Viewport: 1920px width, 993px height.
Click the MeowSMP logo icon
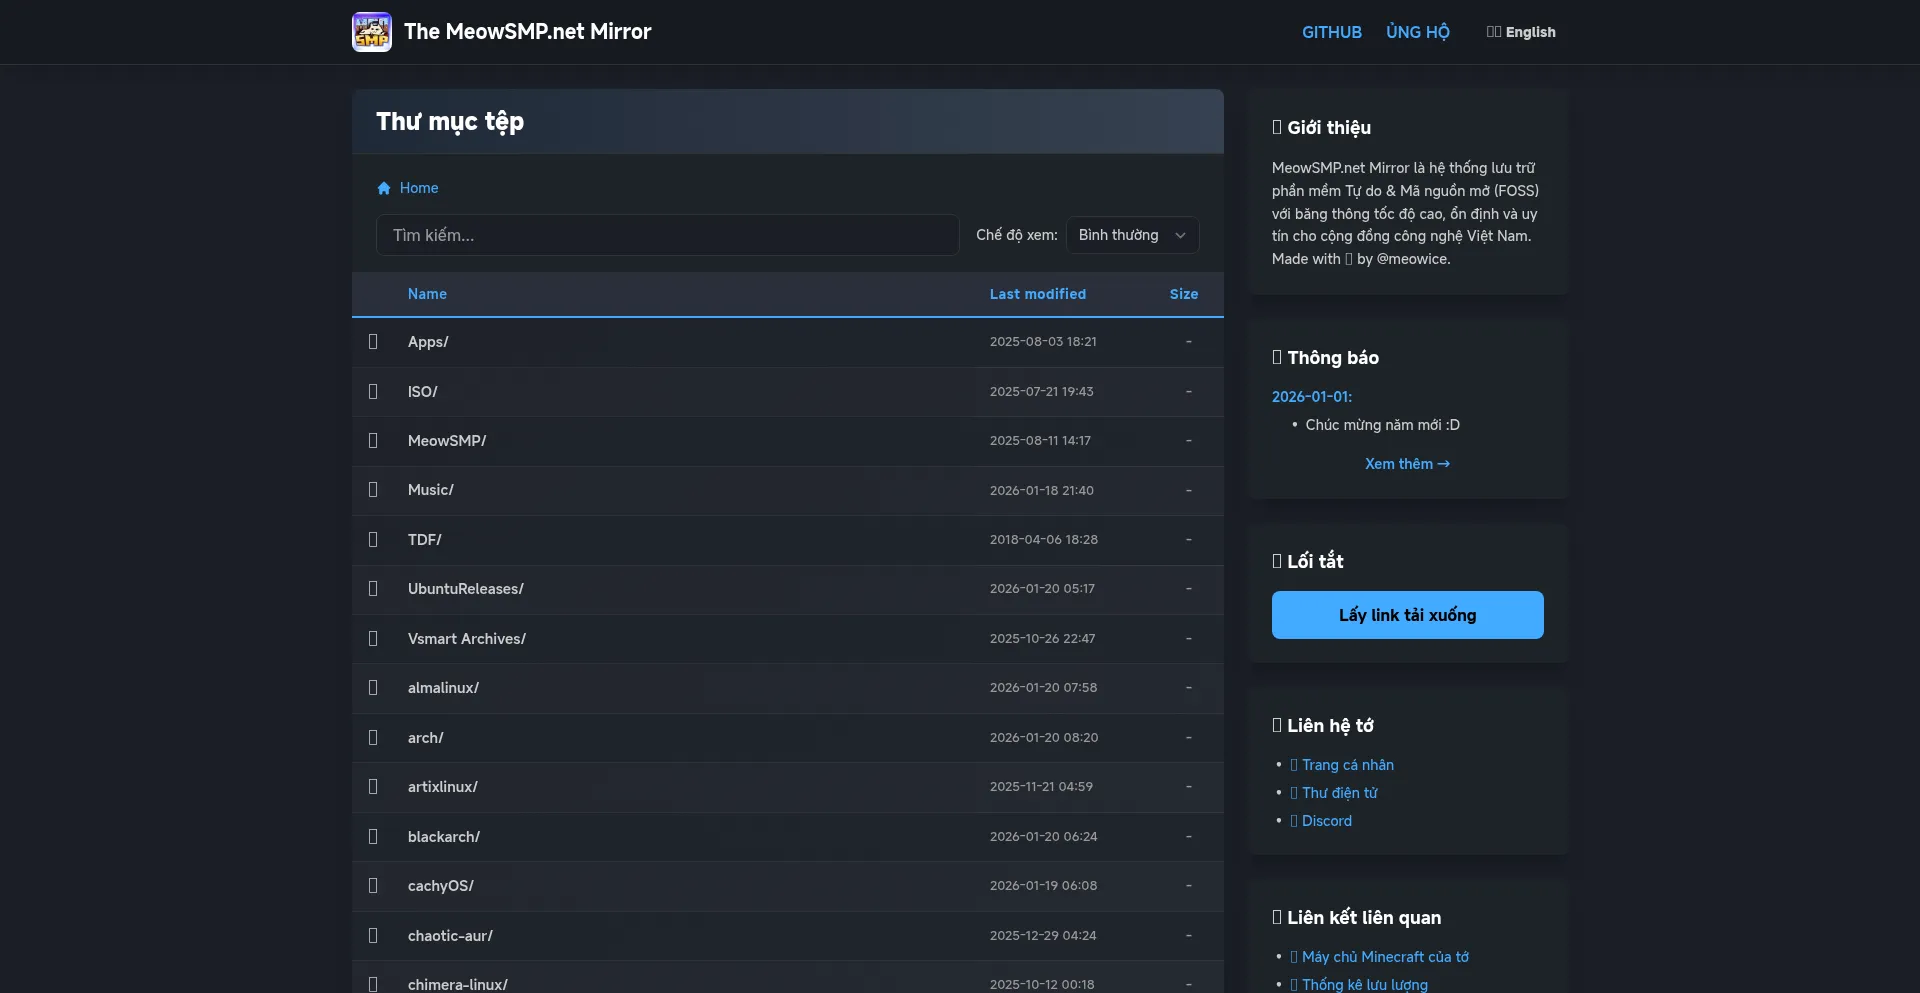[371, 32]
